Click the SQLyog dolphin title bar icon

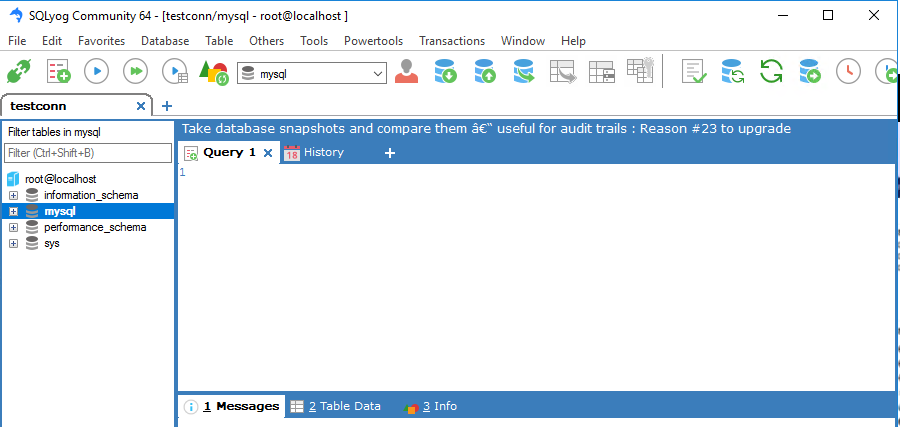click(16, 15)
